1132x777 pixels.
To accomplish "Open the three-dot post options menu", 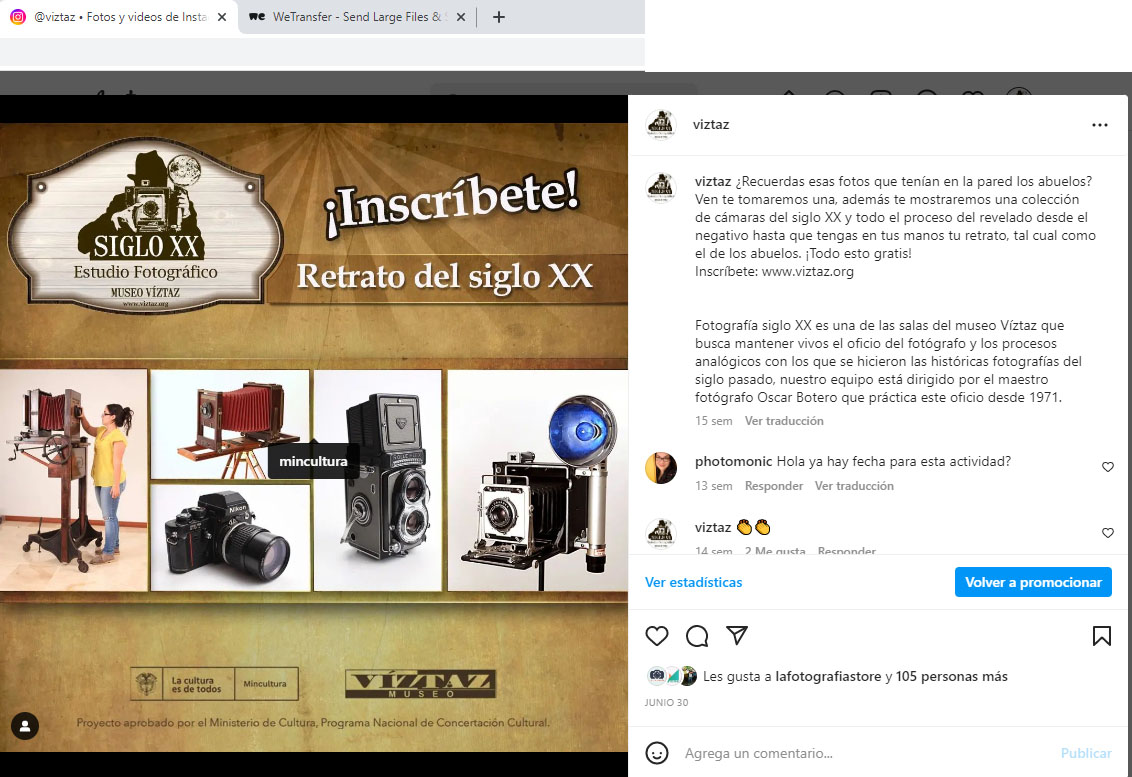I will pyautogui.click(x=1100, y=125).
